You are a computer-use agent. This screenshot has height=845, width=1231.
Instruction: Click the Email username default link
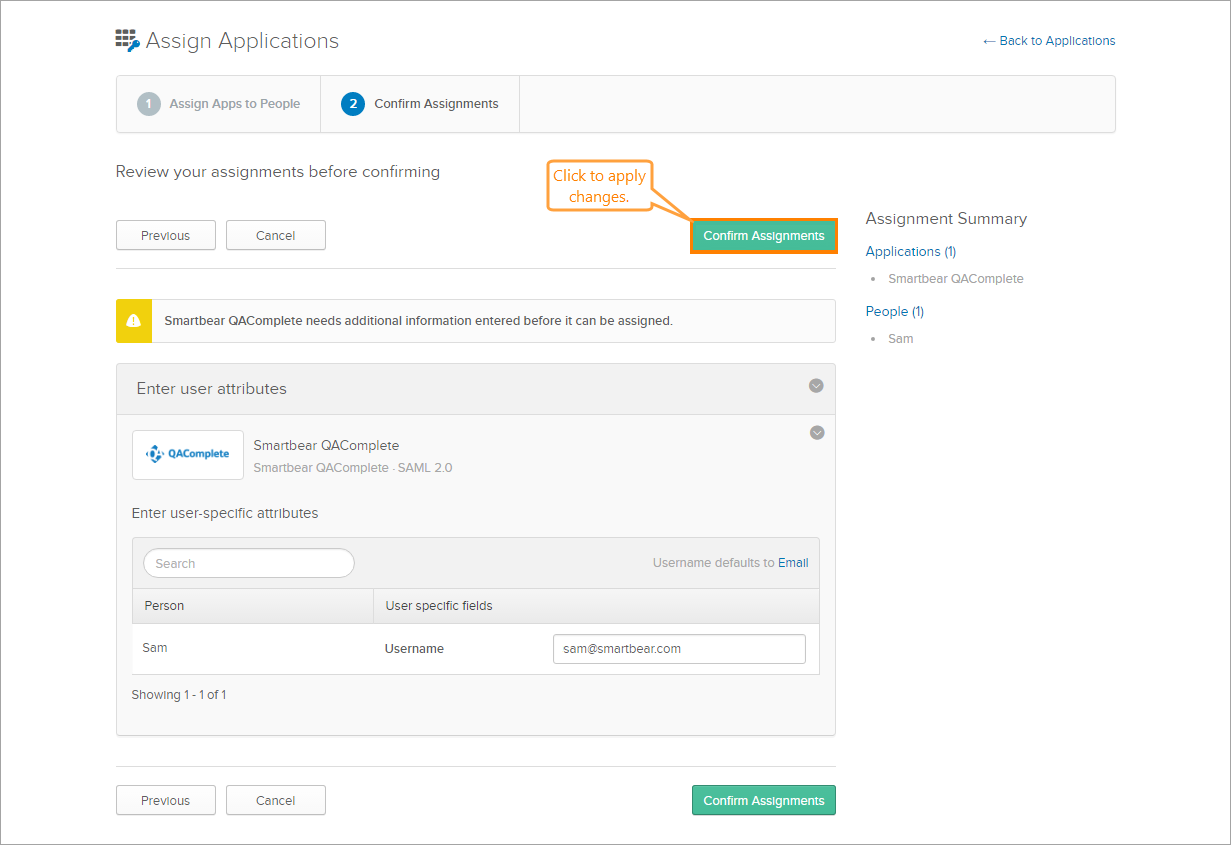(x=793, y=563)
